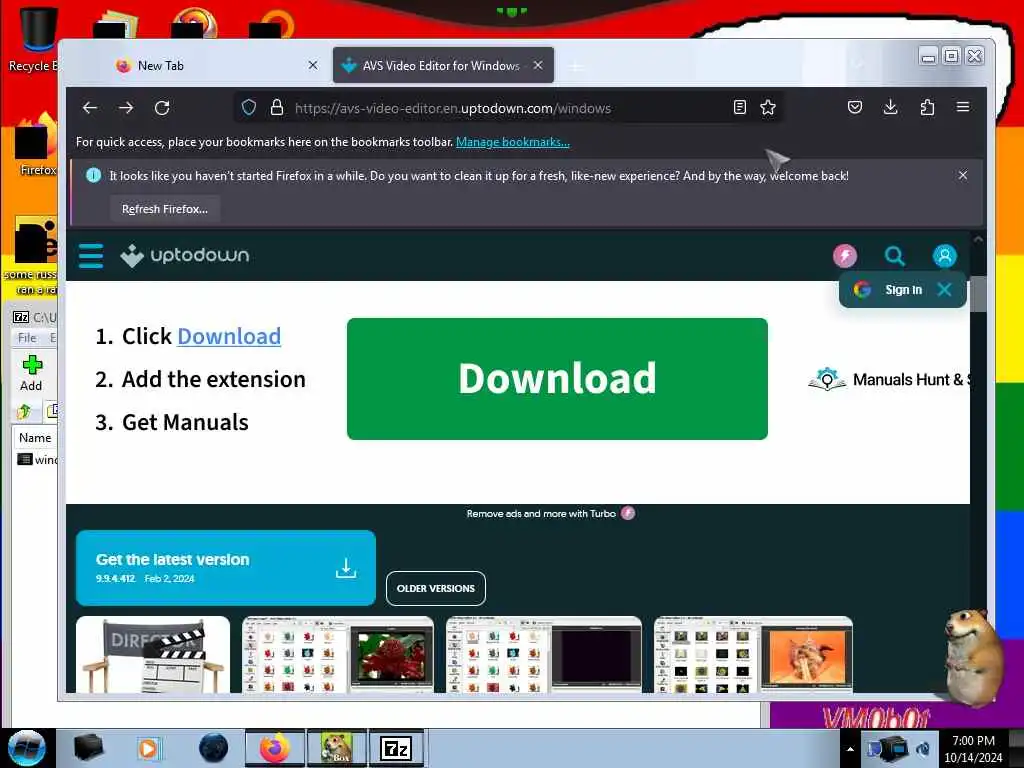Click the taskbar clock 7:00 PM
The image size is (1024, 768).
point(973,749)
